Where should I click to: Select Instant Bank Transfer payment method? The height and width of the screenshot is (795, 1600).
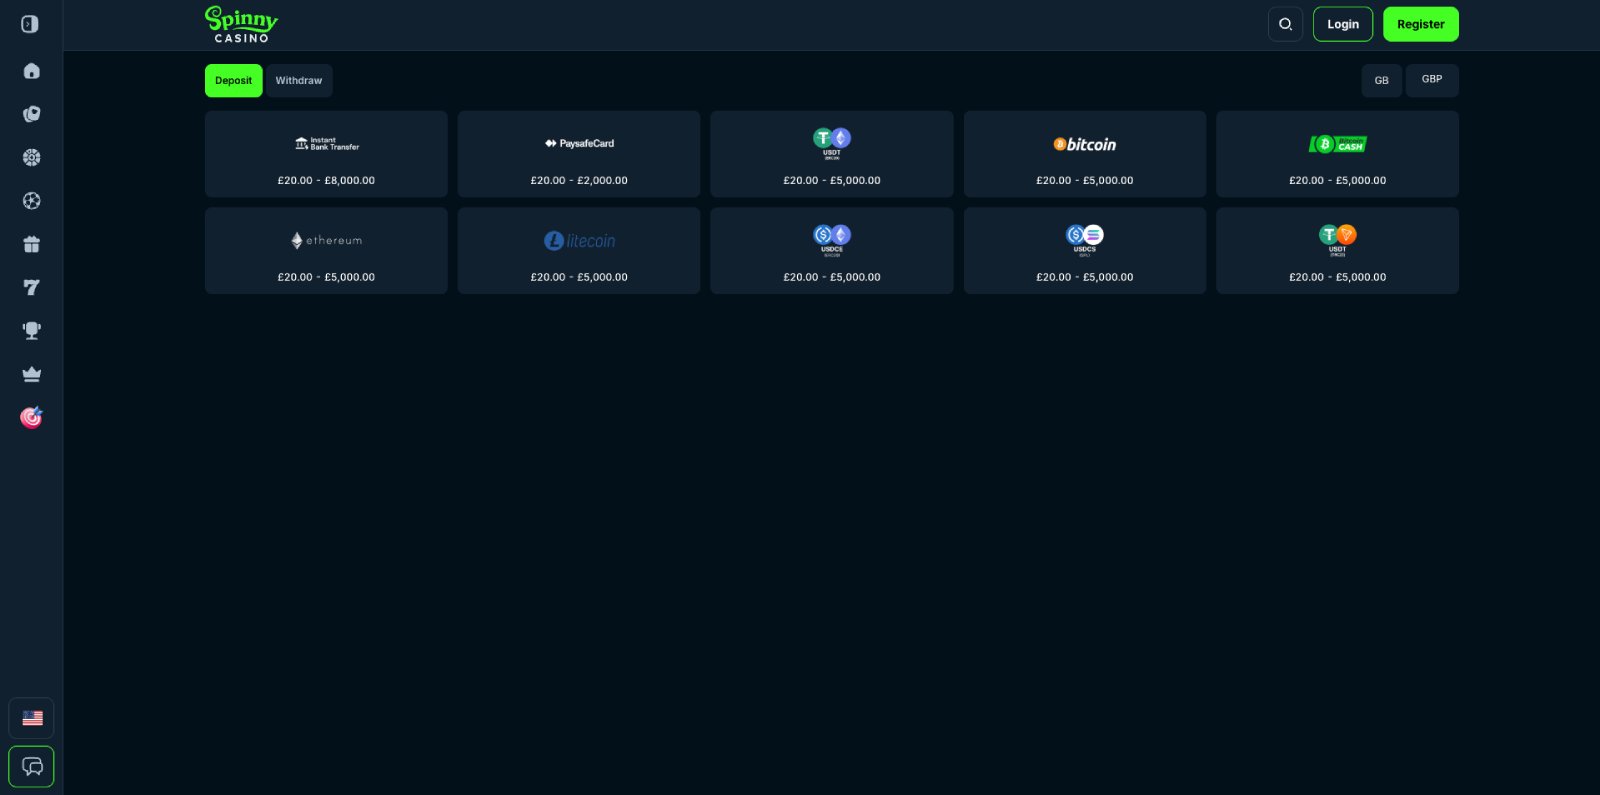(x=326, y=154)
